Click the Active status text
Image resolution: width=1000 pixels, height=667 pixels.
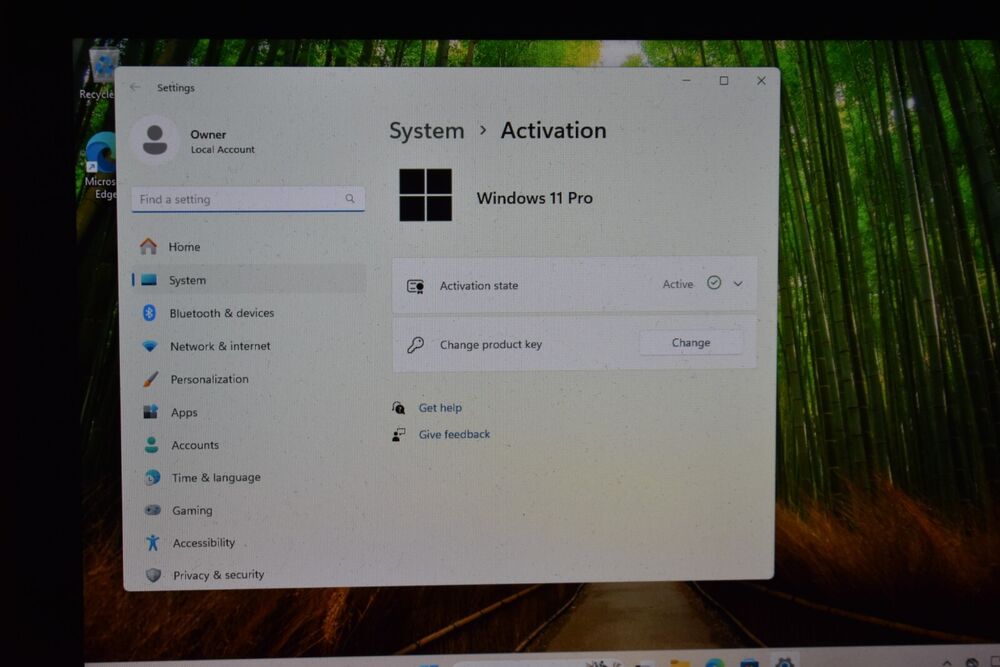[677, 284]
